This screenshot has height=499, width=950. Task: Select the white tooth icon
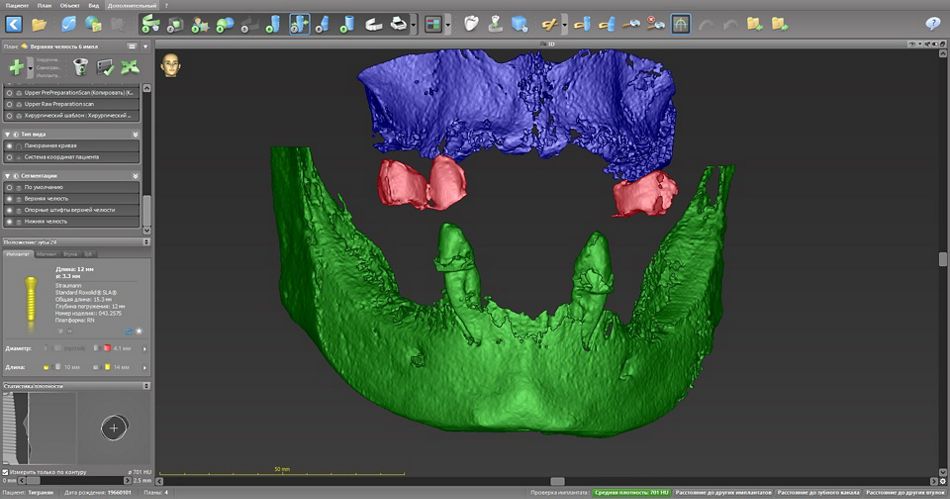click(471, 24)
